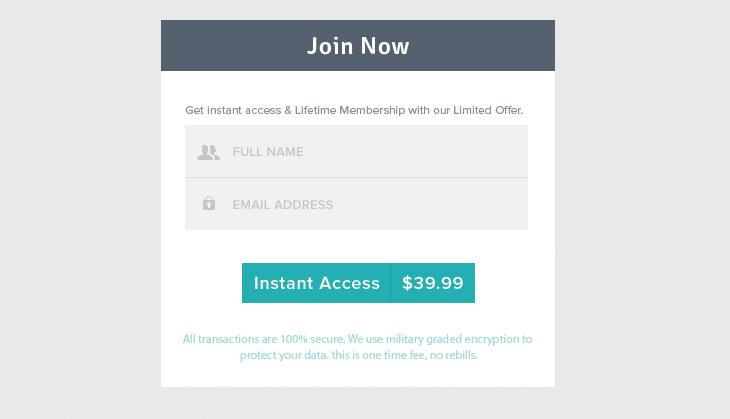Click the Instant Access button label
The height and width of the screenshot is (419, 730).
tap(317, 283)
